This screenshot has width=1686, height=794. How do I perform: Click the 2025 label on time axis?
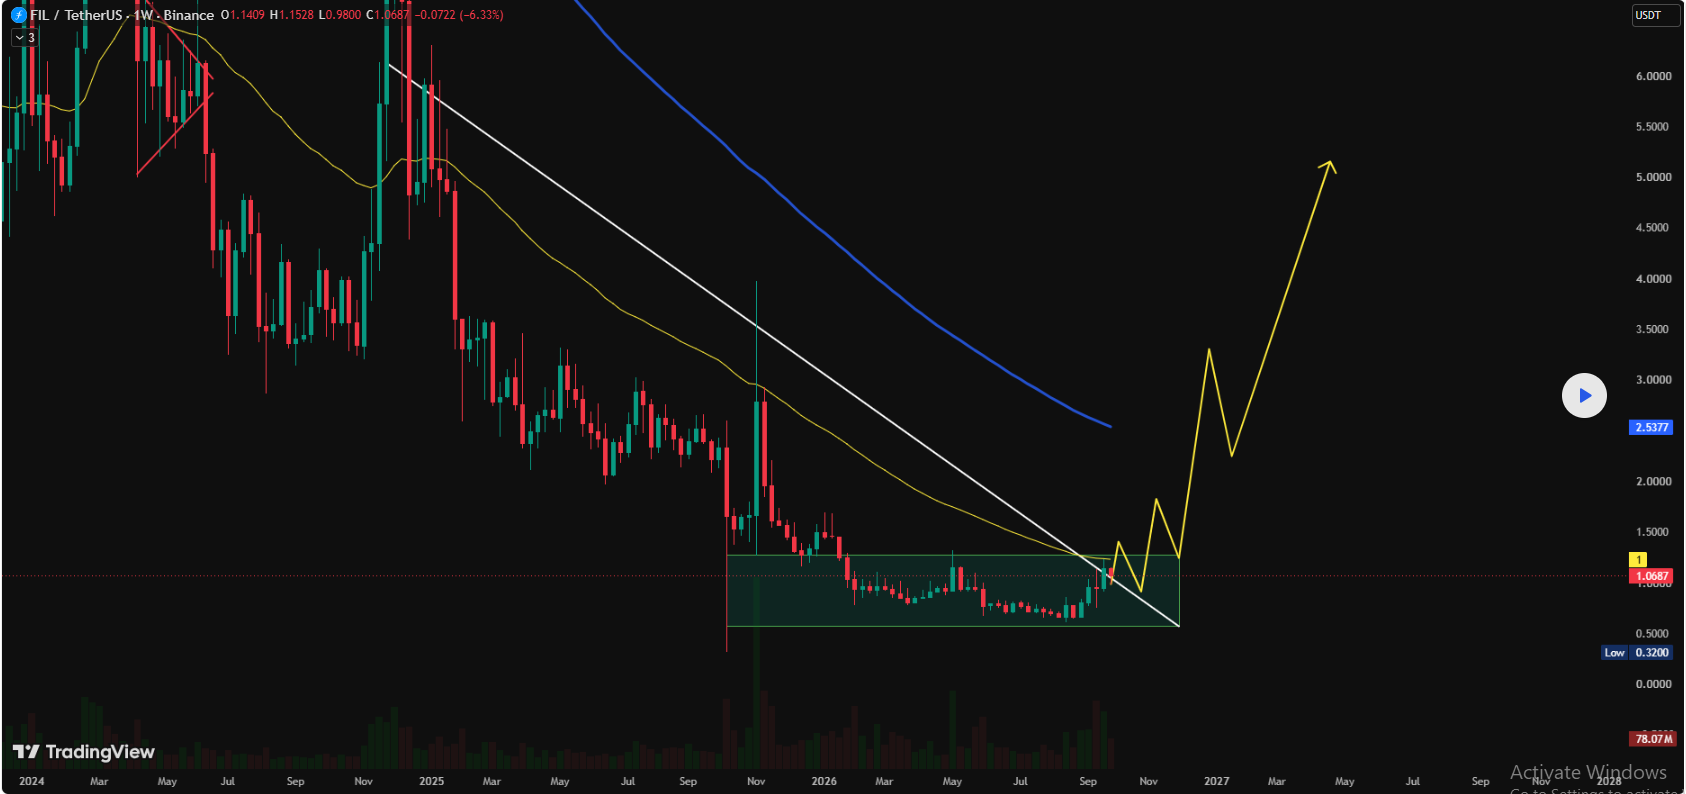click(431, 781)
